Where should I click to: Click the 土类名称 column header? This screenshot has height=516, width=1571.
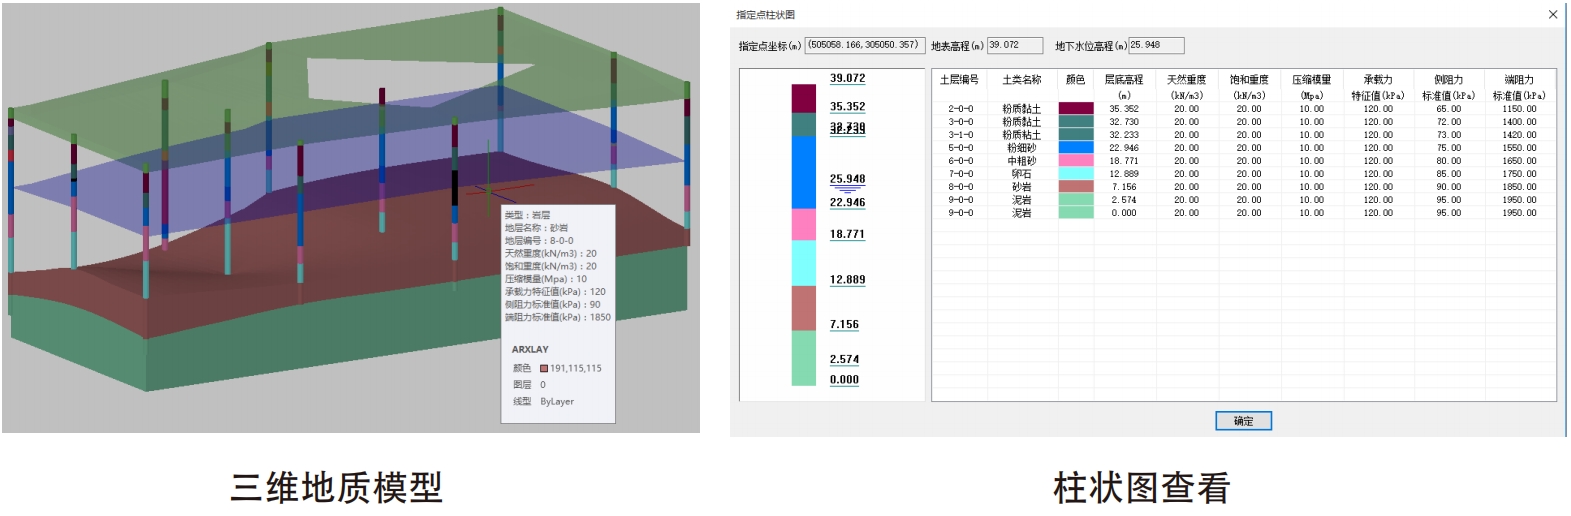1022,80
